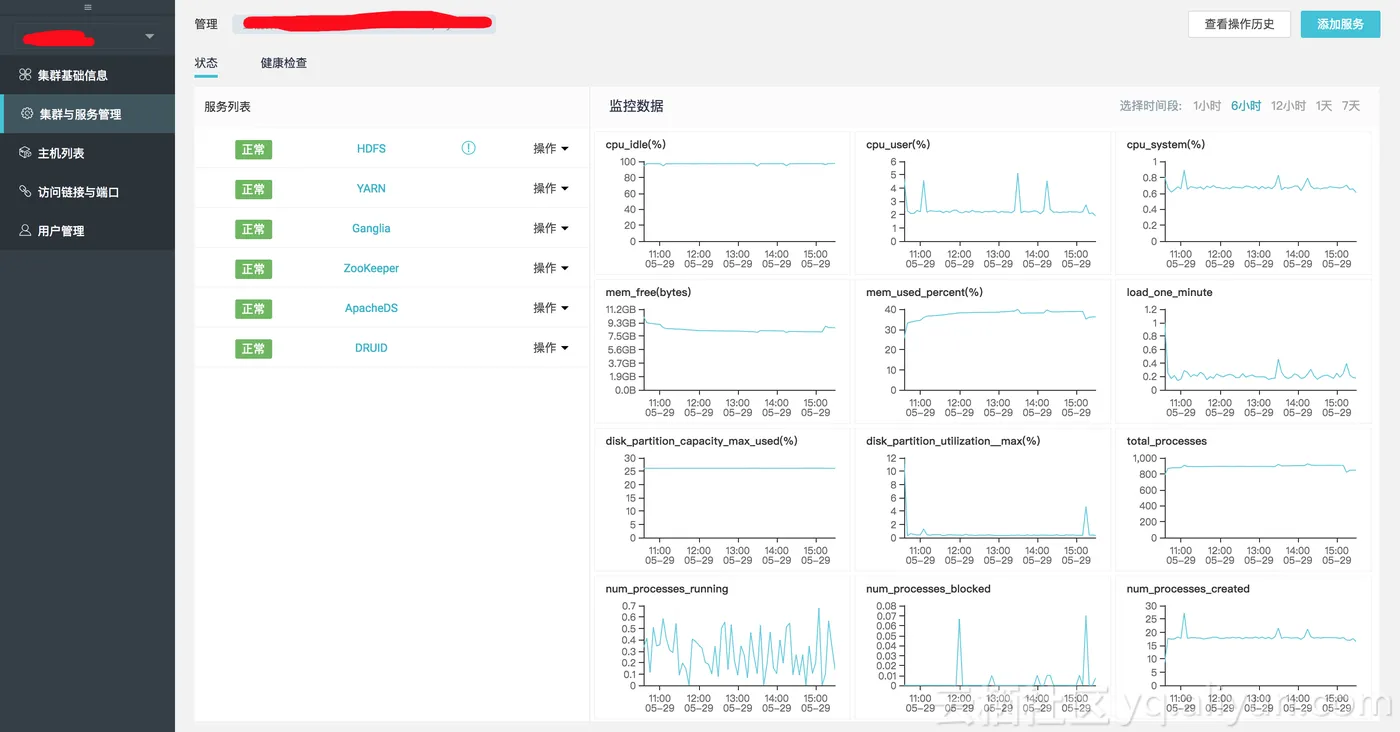Click the 添加服务 button

(x=1340, y=24)
